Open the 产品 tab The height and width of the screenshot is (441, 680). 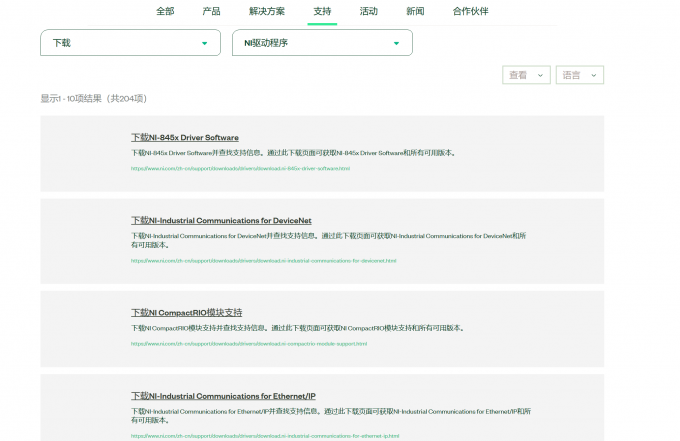click(x=211, y=11)
